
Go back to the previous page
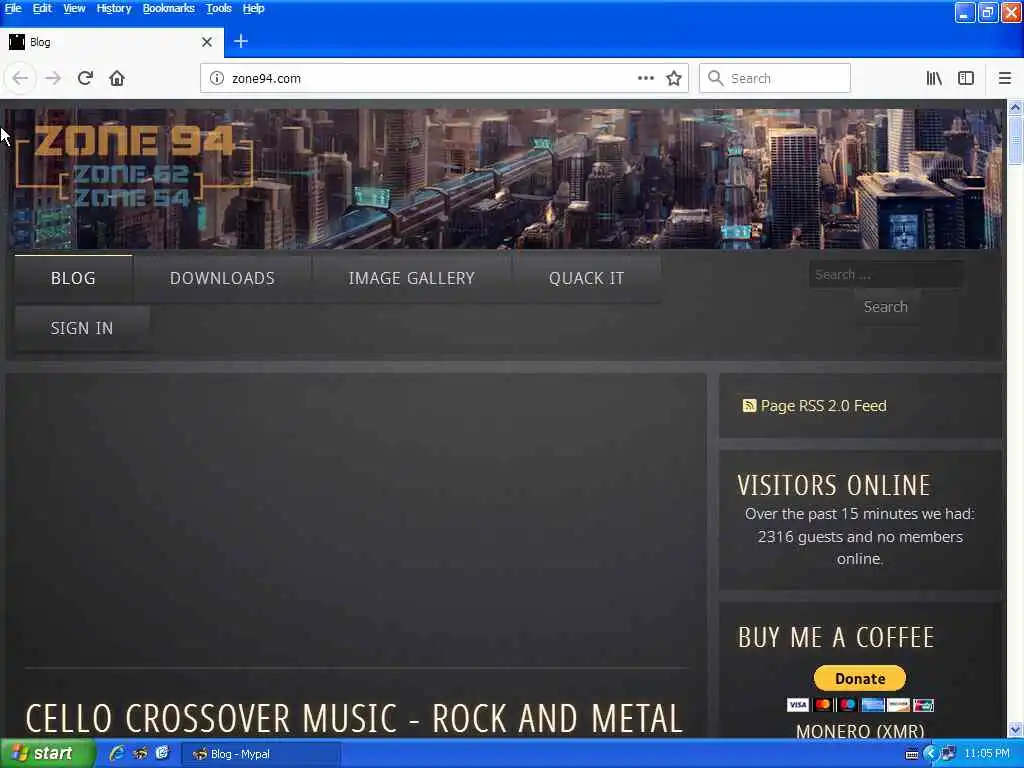tap(20, 78)
